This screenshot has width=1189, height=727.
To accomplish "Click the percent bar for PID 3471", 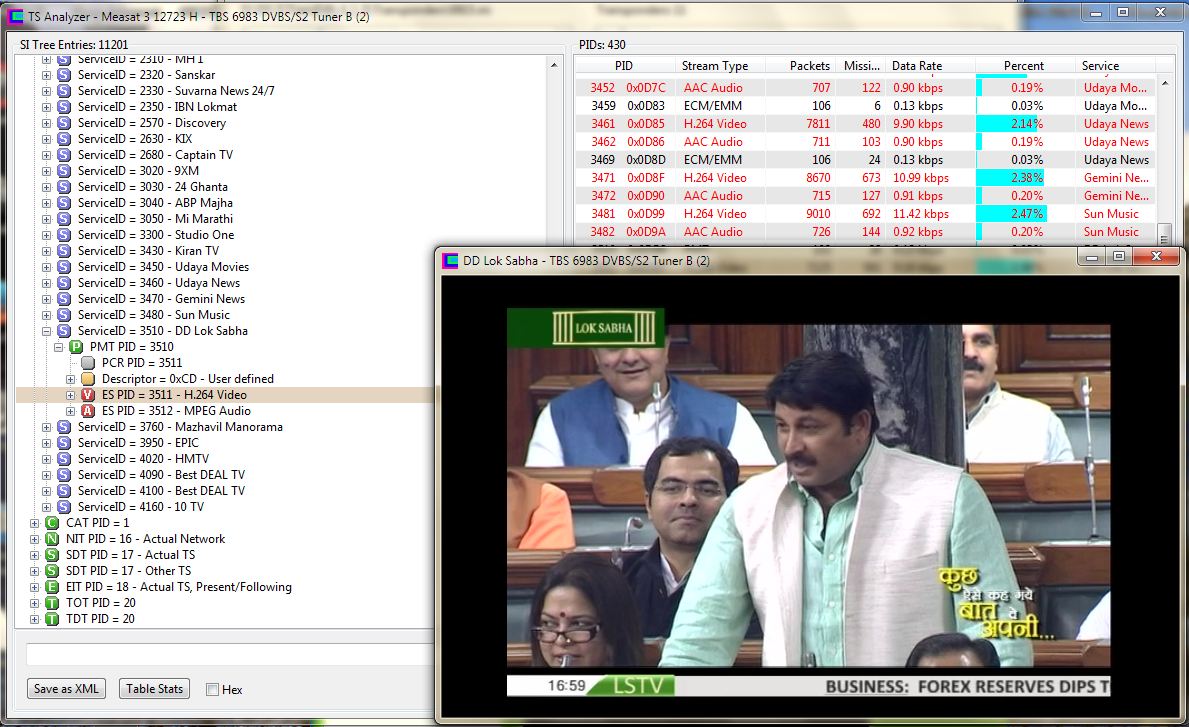I will (1010, 177).
